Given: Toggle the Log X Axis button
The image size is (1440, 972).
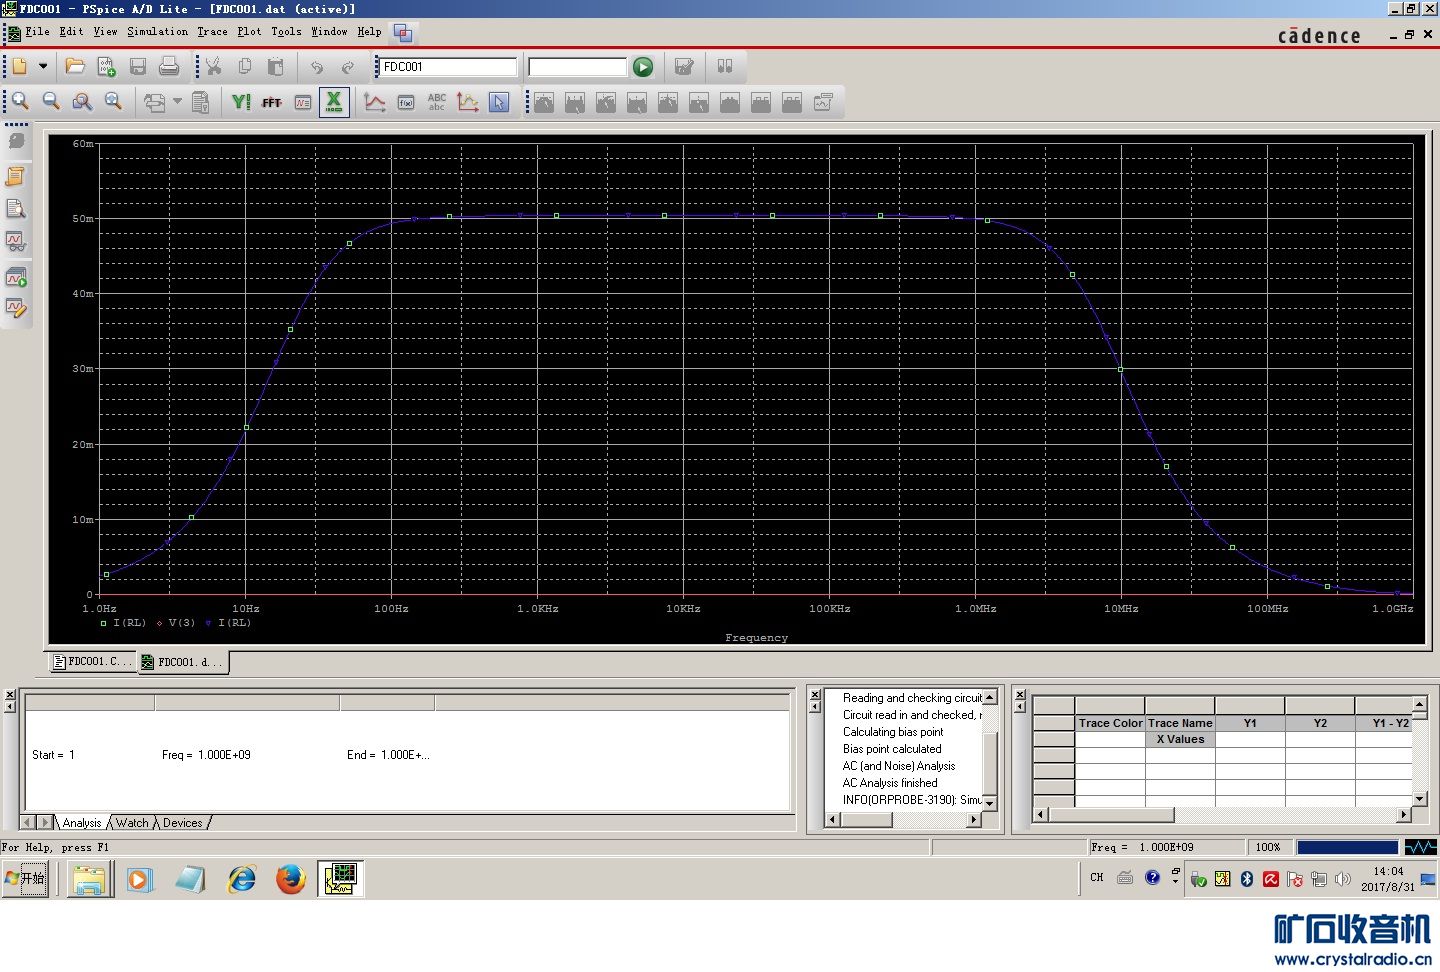Looking at the screenshot, I should (x=334, y=101).
